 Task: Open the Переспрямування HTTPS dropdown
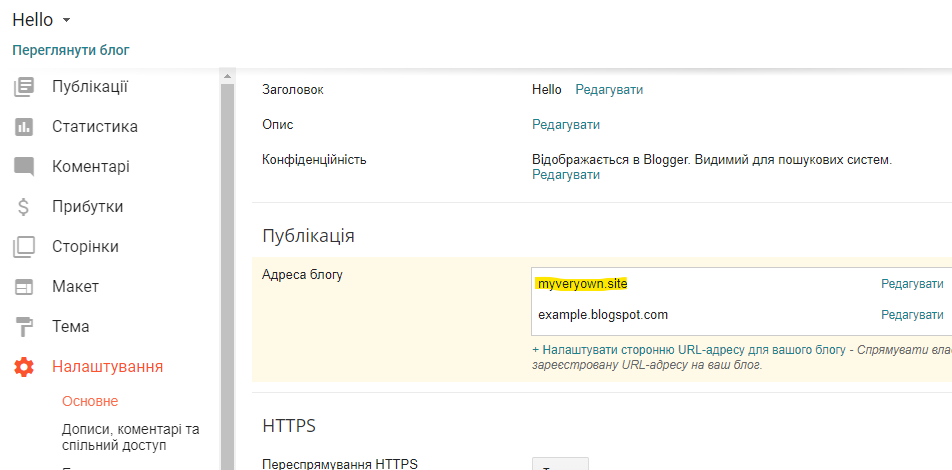pos(560,464)
